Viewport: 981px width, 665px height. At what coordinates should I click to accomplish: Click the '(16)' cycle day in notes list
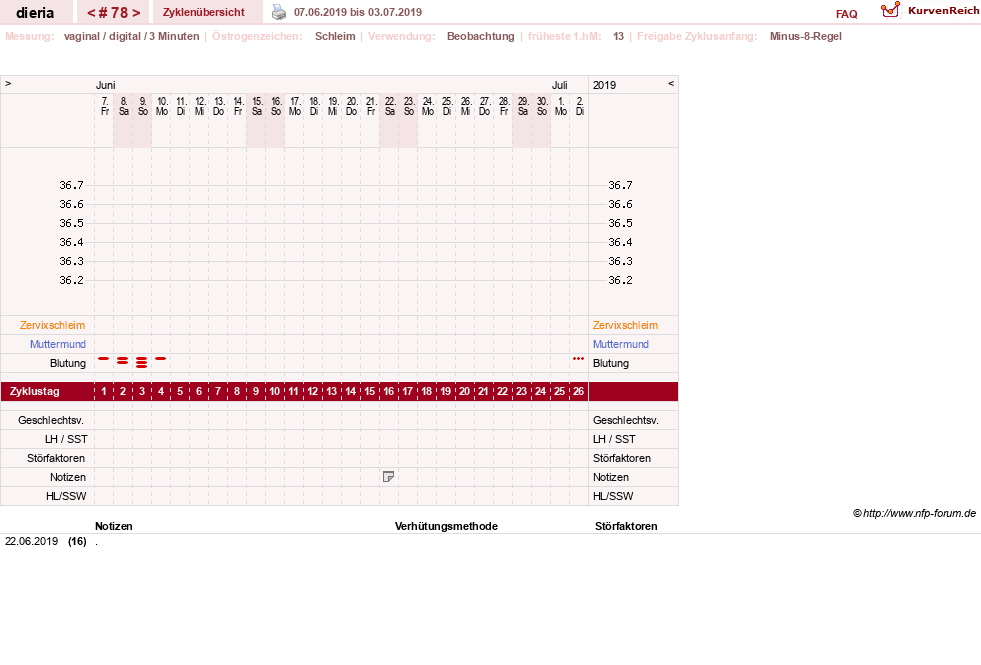[77, 541]
